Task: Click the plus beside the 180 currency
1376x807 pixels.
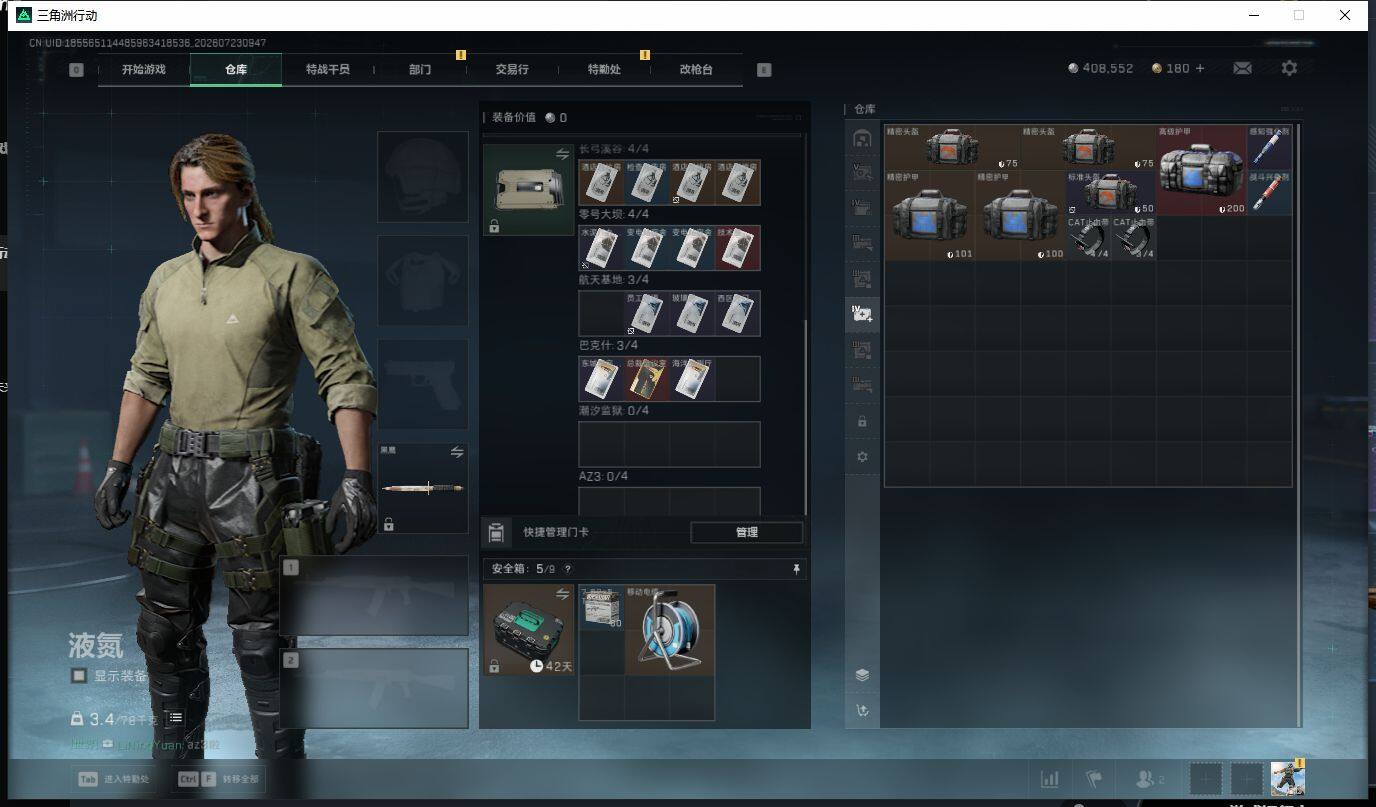Action: pos(1200,68)
